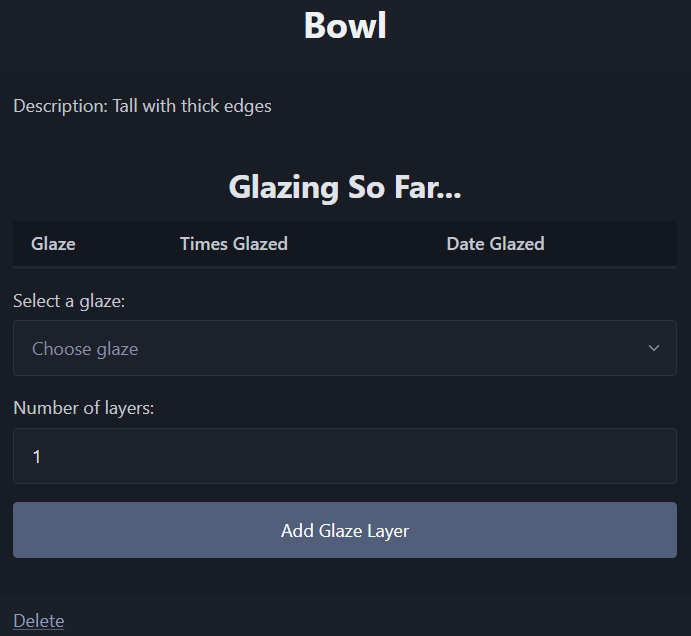Click the 'Glazing So Far...' heading
This screenshot has height=636, width=691.
tap(345, 186)
